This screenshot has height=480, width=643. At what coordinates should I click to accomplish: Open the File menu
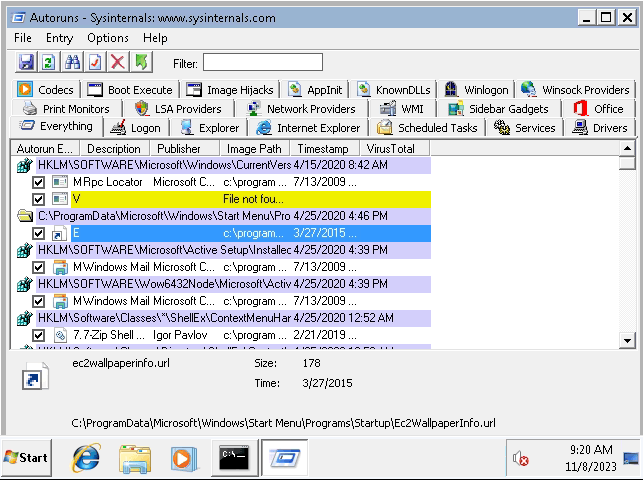pyautogui.click(x=23, y=38)
